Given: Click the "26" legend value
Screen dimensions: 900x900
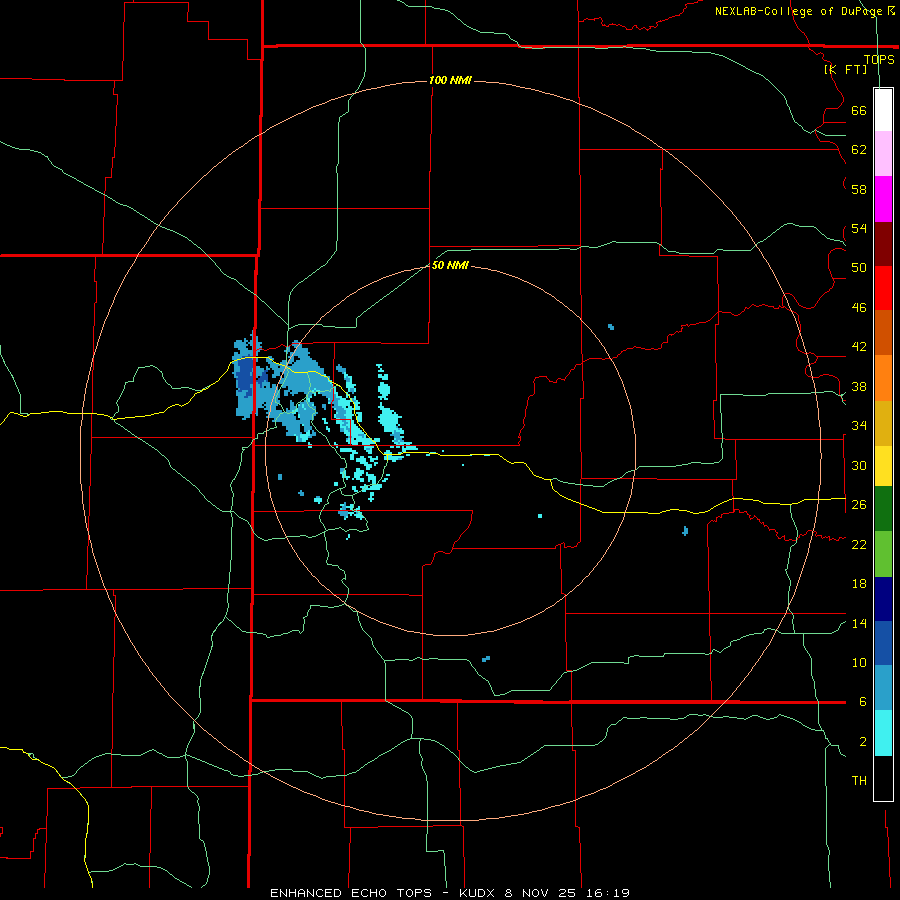Looking at the screenshot, I should pos(859,505).
